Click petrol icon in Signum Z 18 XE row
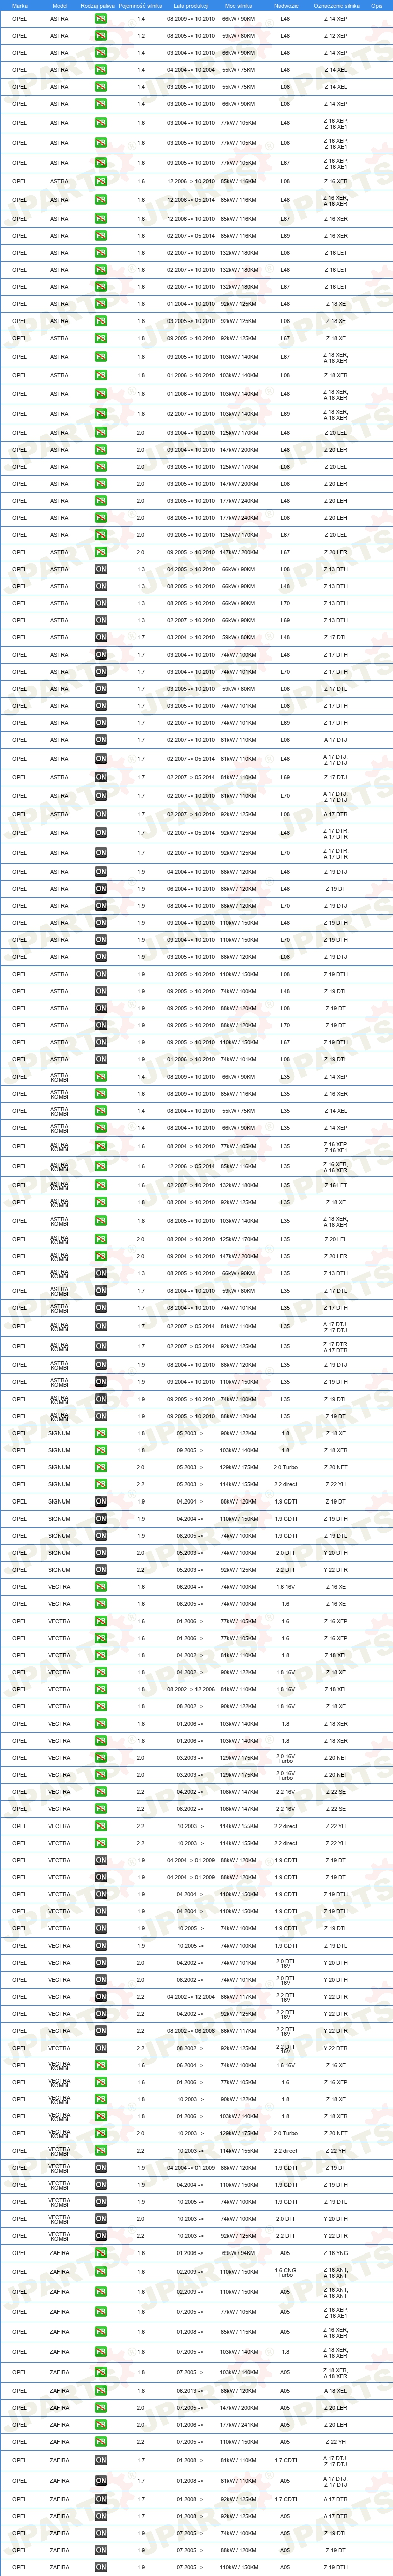 pos(101,1433)
